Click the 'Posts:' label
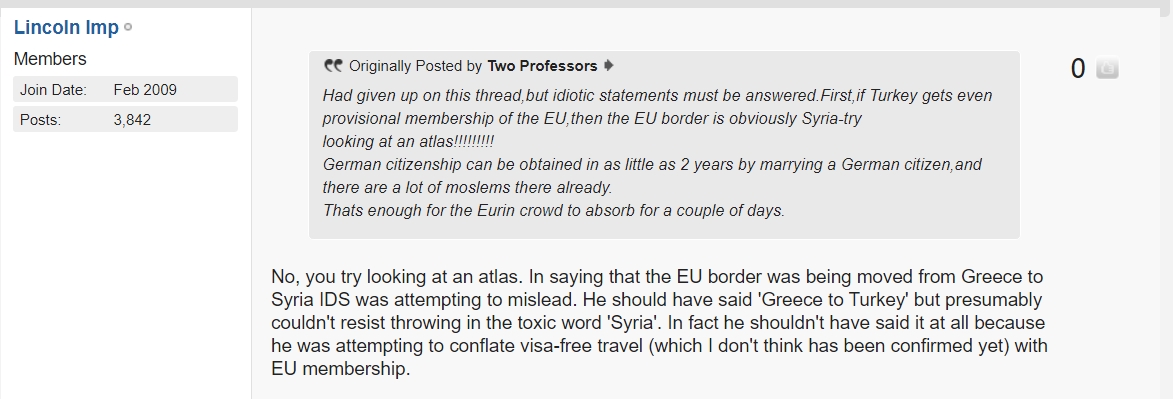Image resolution: width=1173 pixels, height=399 pixels. (x=40, y=120)
